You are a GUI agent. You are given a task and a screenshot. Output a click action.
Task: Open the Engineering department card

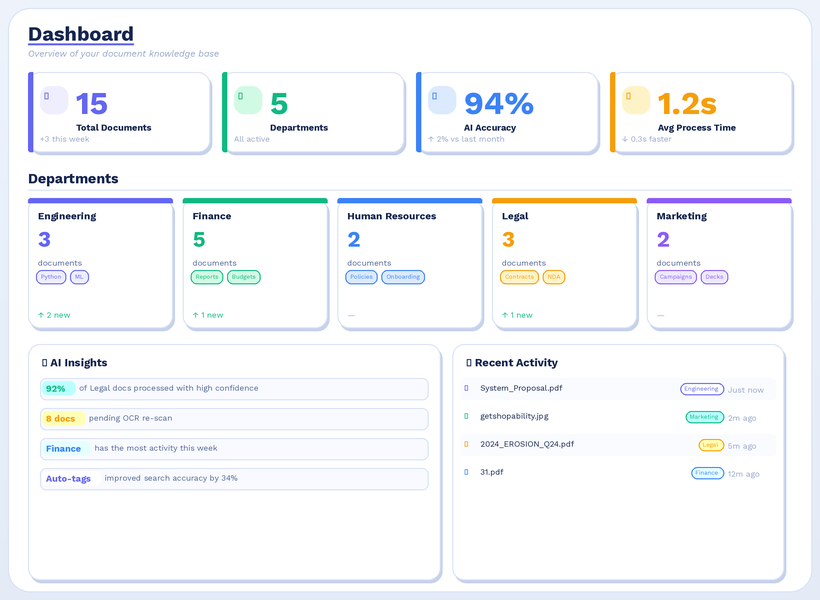pos(100,264)
